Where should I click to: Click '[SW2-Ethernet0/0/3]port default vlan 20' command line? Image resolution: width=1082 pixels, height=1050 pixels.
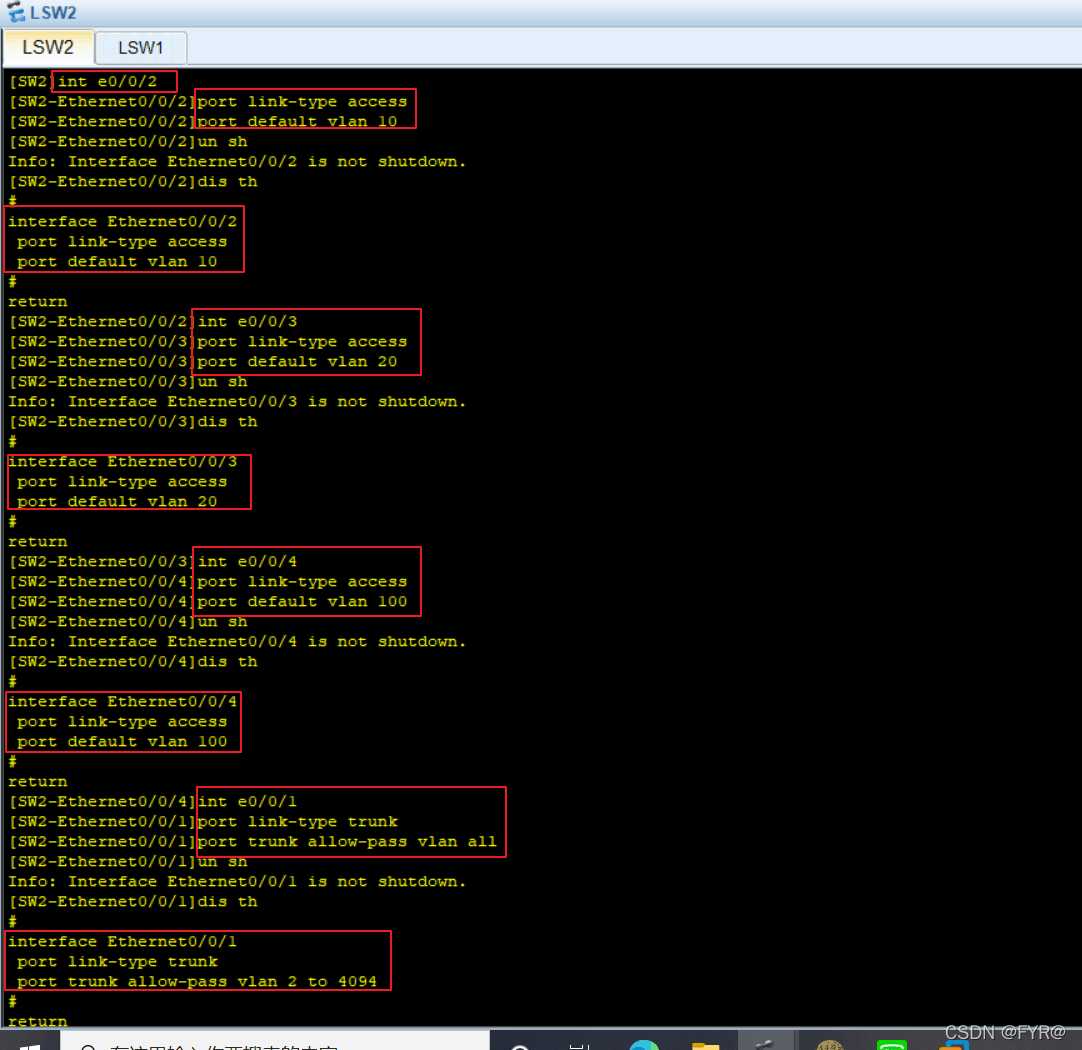click(203, 361)
